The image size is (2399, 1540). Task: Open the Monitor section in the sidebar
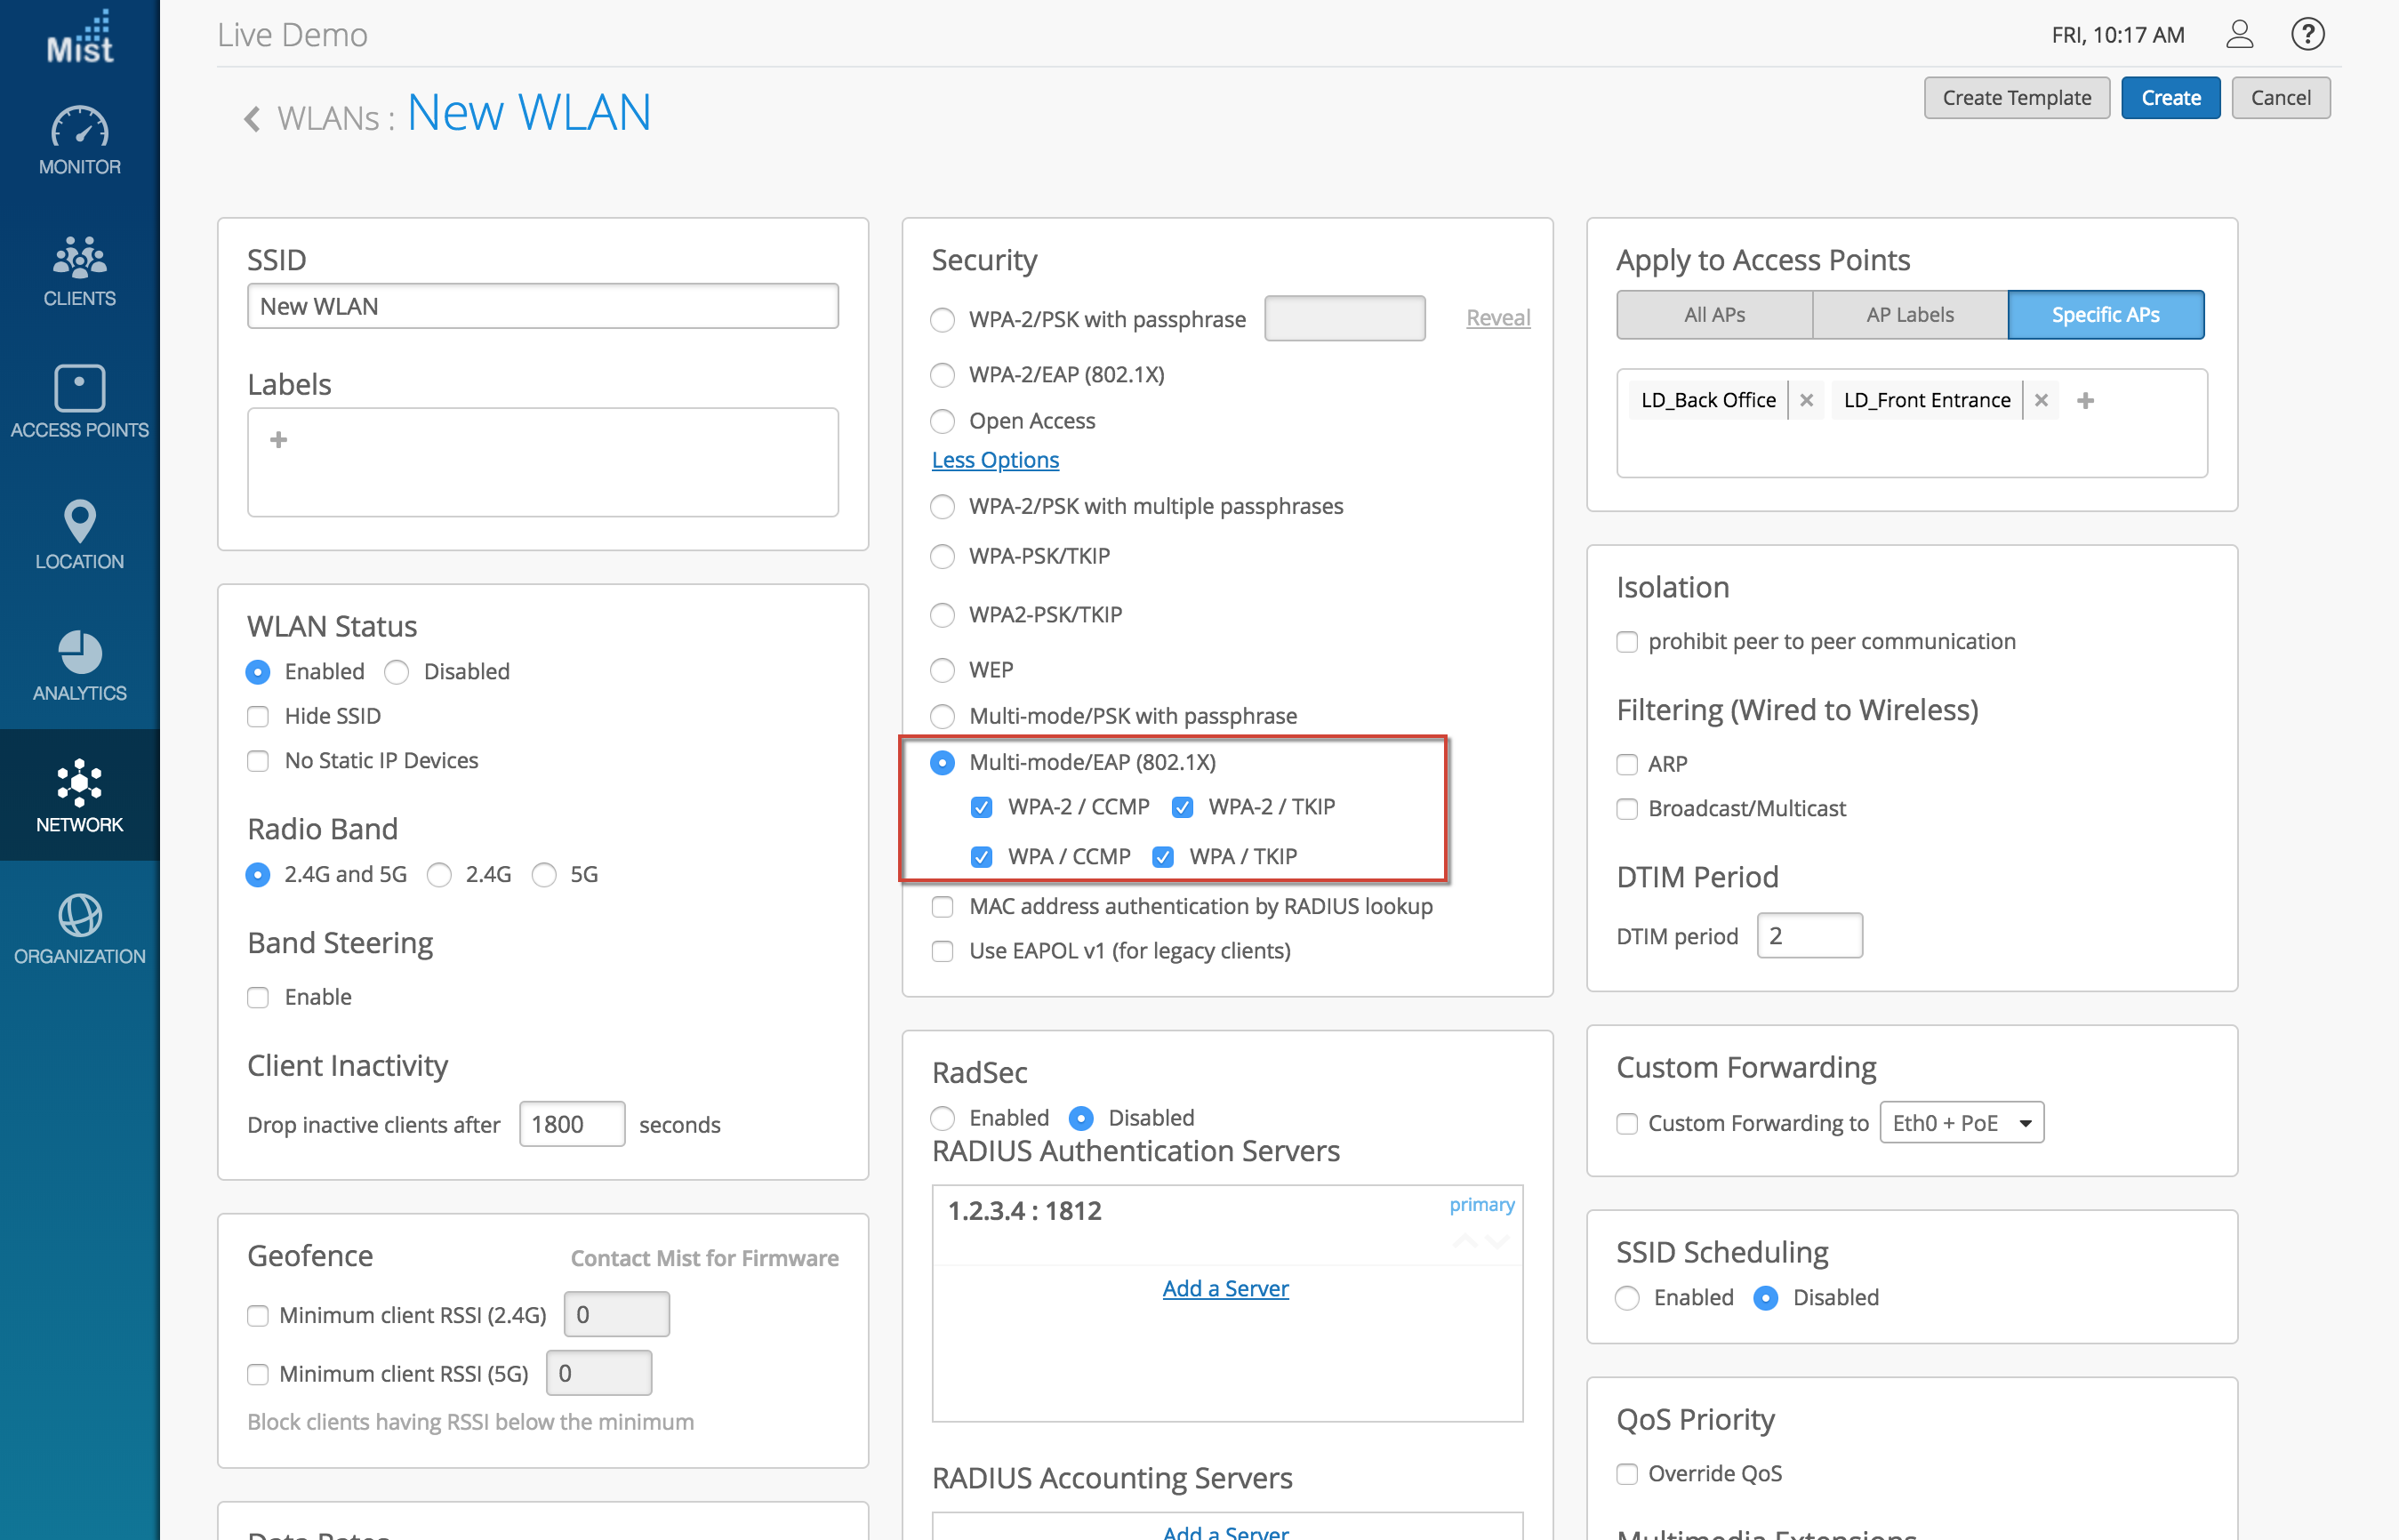pos(79,141)
